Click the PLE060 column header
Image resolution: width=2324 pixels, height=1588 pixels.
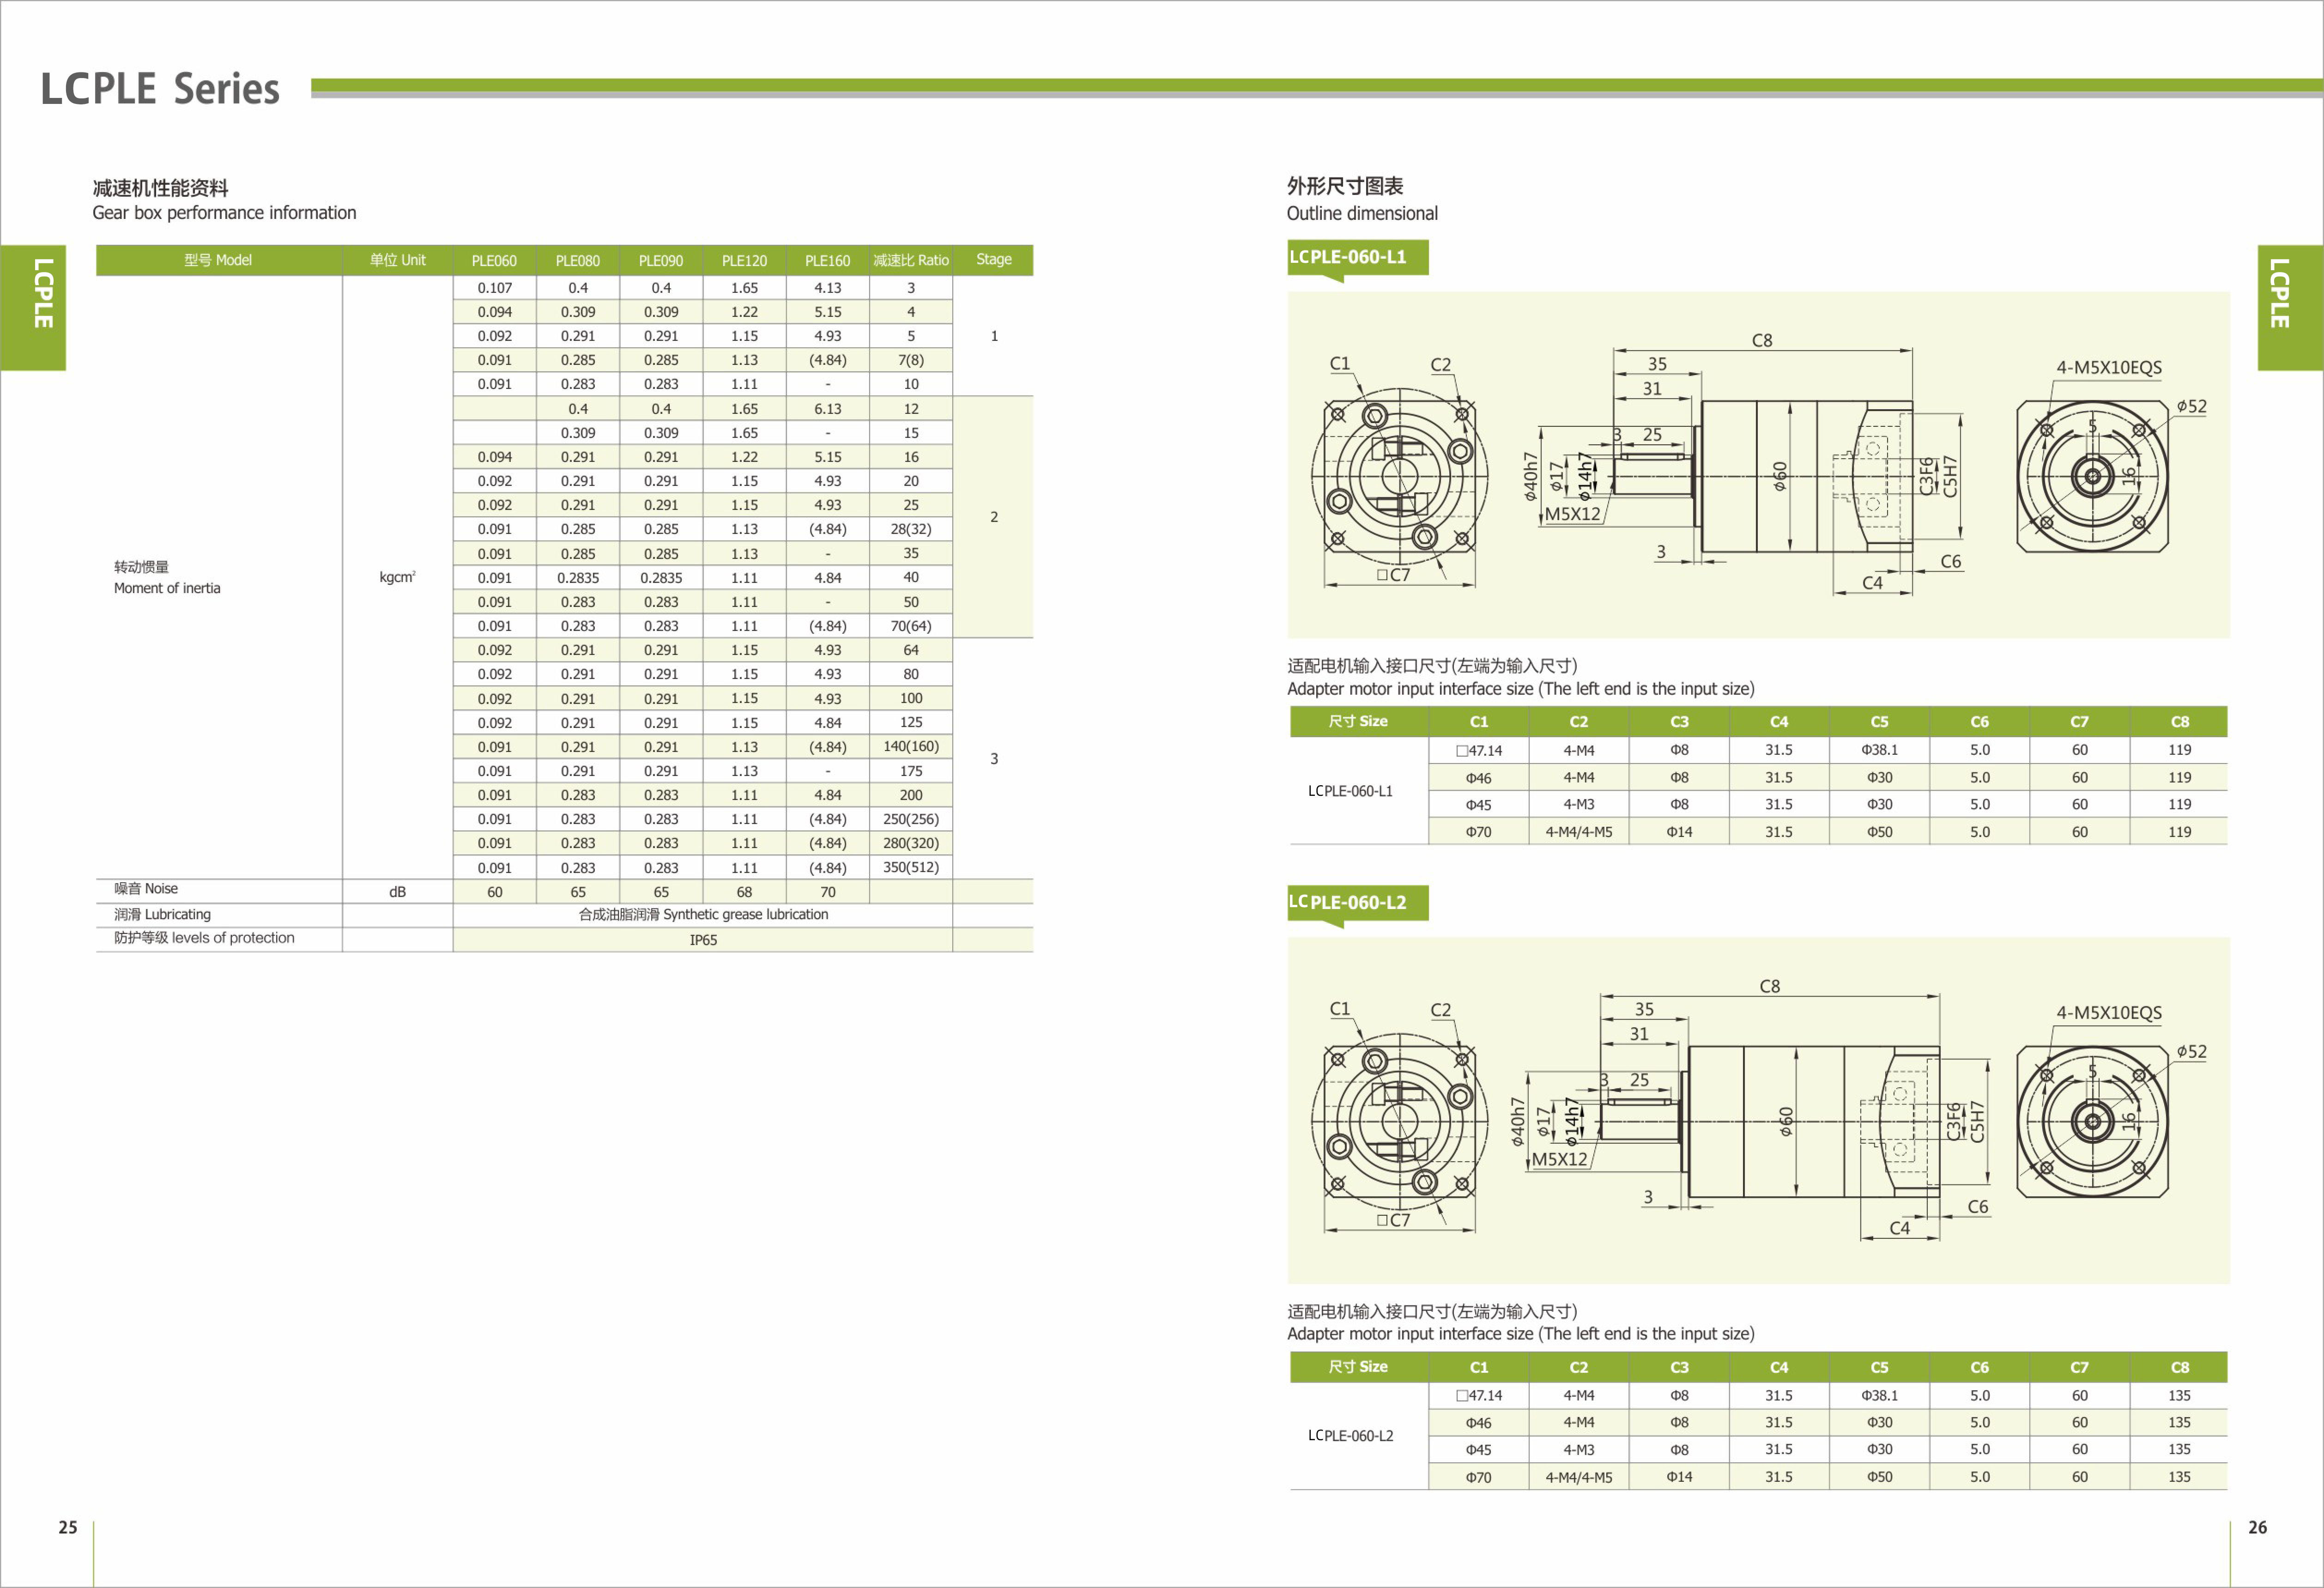(494, 260)
